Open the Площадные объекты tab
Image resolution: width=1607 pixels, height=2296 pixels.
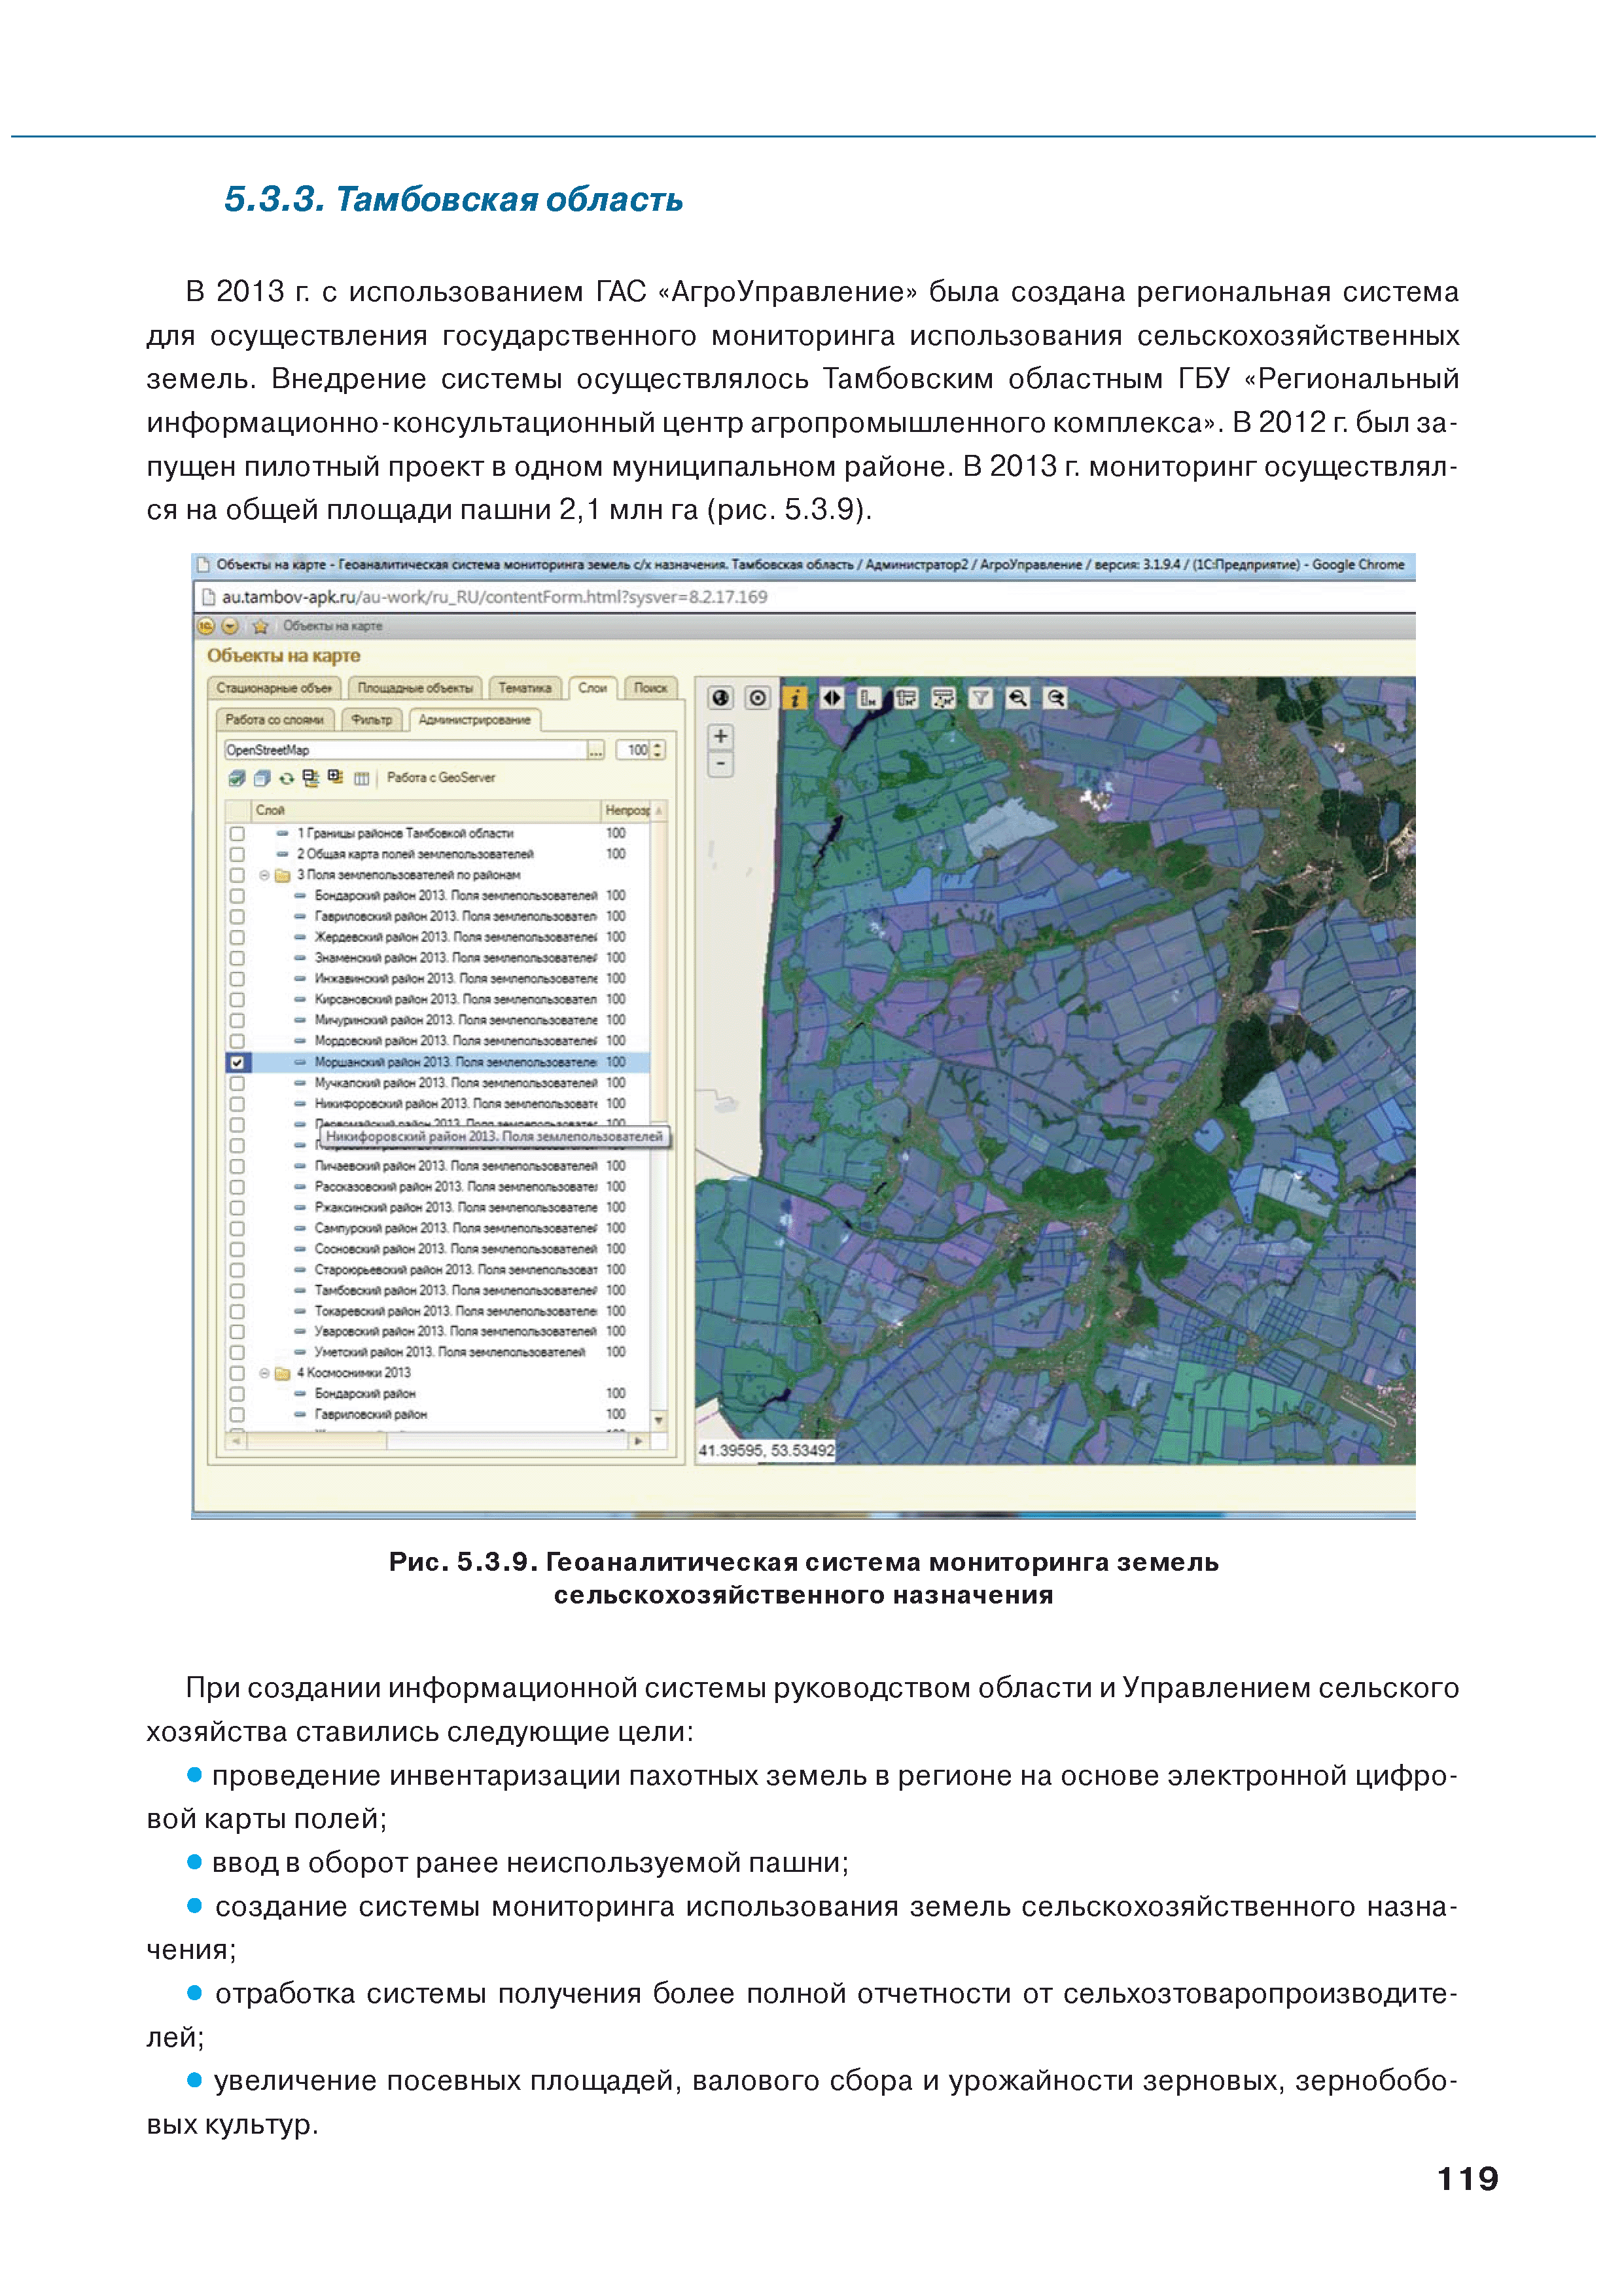click(x=415, y=688)
